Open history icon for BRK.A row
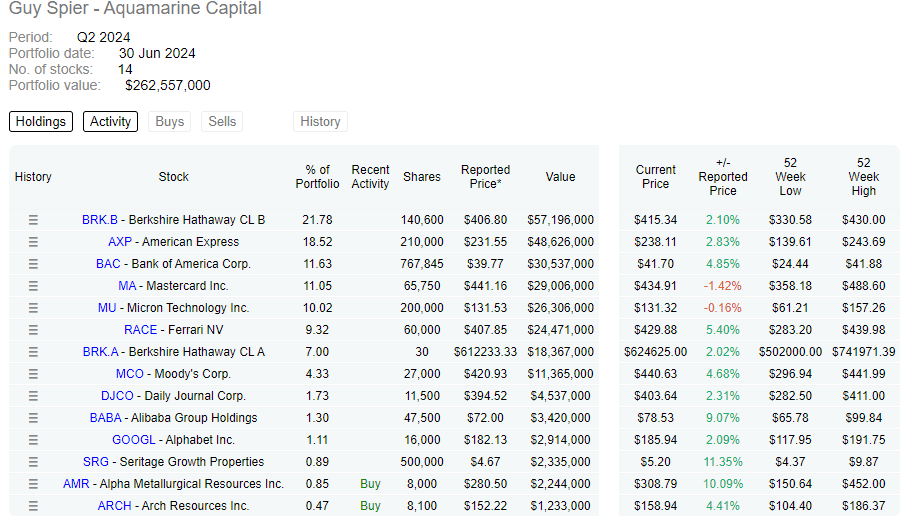The width and height of the screenshot is (921, 523). (33, 352)
